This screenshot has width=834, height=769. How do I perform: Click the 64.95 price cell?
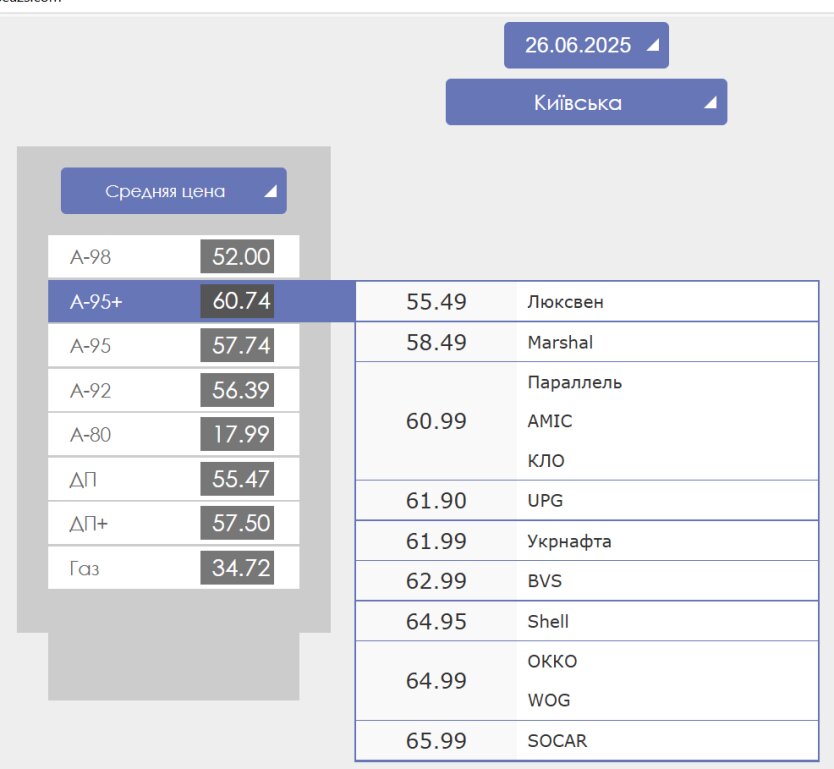coord(436,621)
